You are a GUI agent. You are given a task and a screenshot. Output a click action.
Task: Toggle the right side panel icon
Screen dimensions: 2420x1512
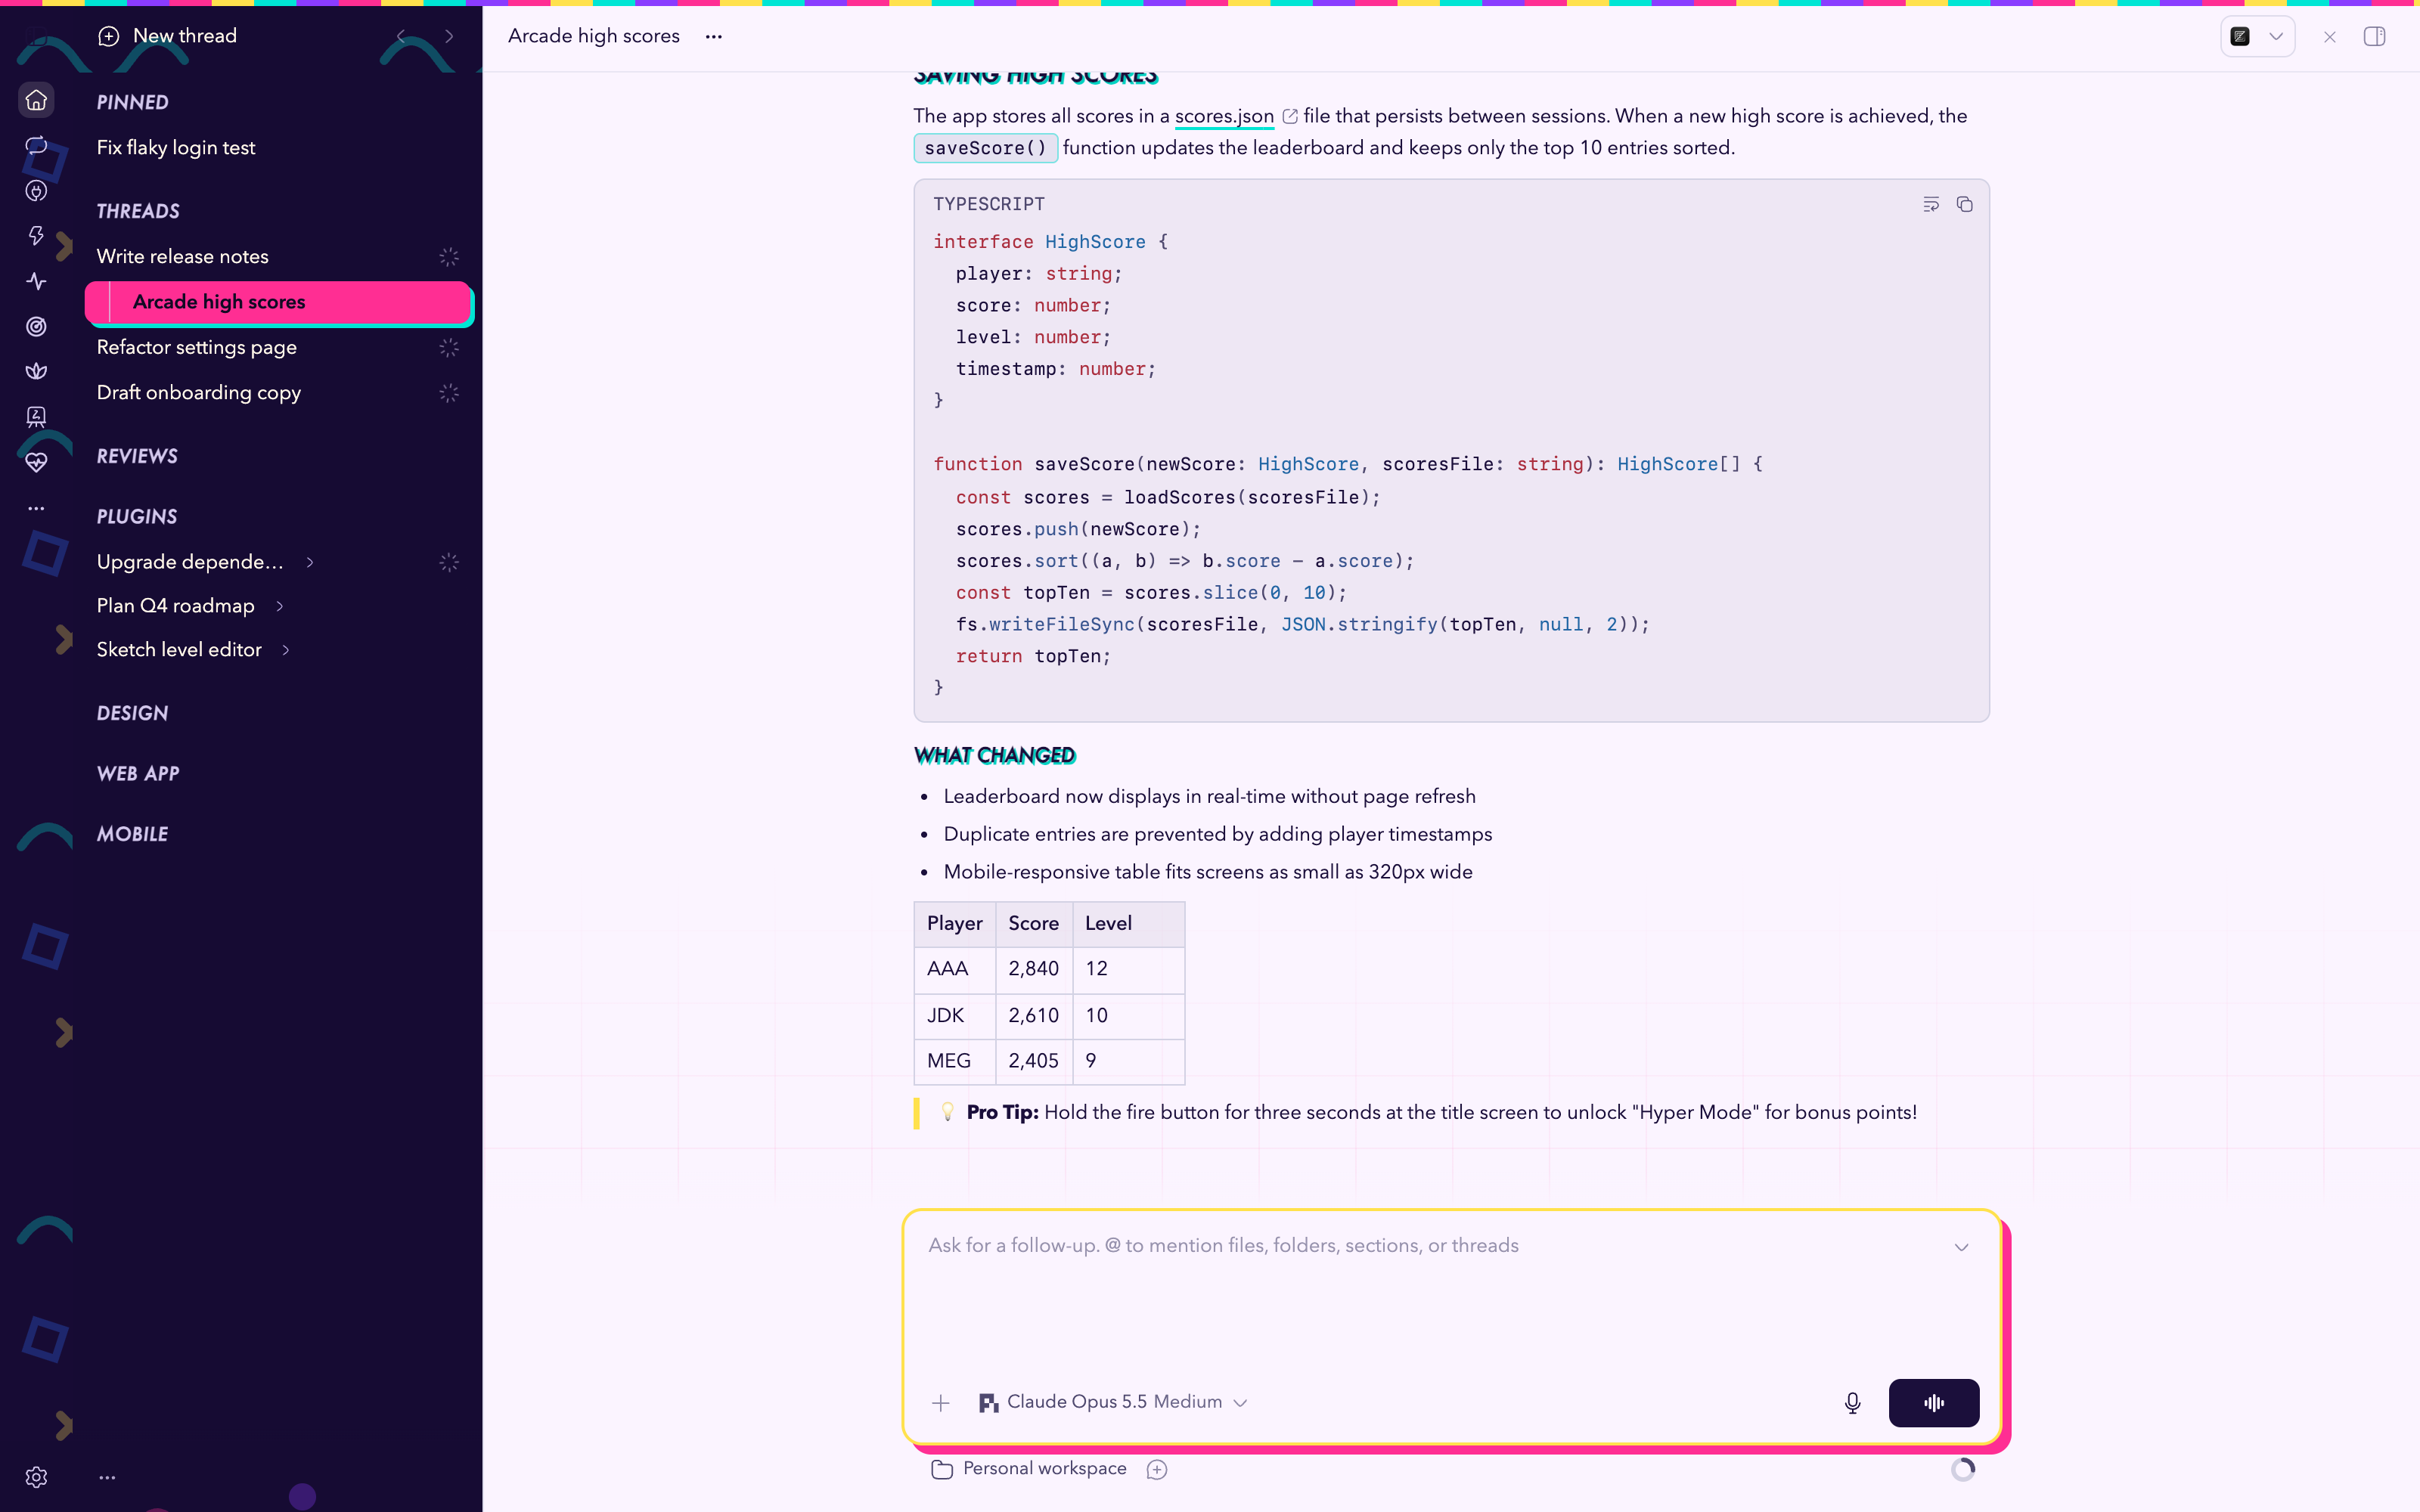coord(2374,37)
